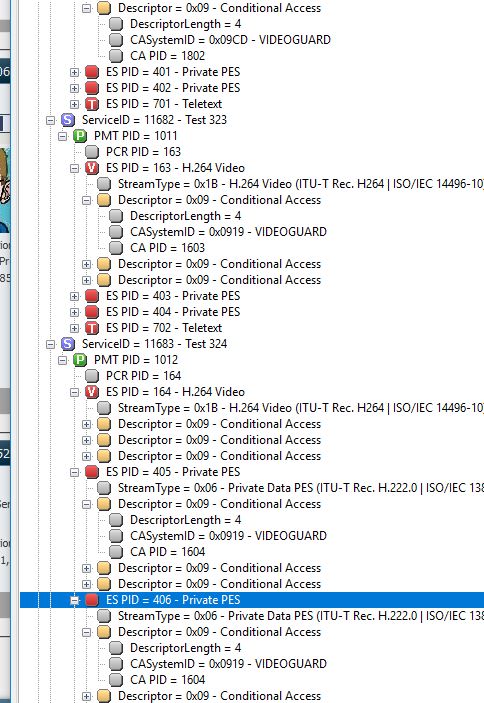Screen dimensions: 484x703
Task: Collapse ES PID 405 Private PES node
Action: click(x=74, y=472)
